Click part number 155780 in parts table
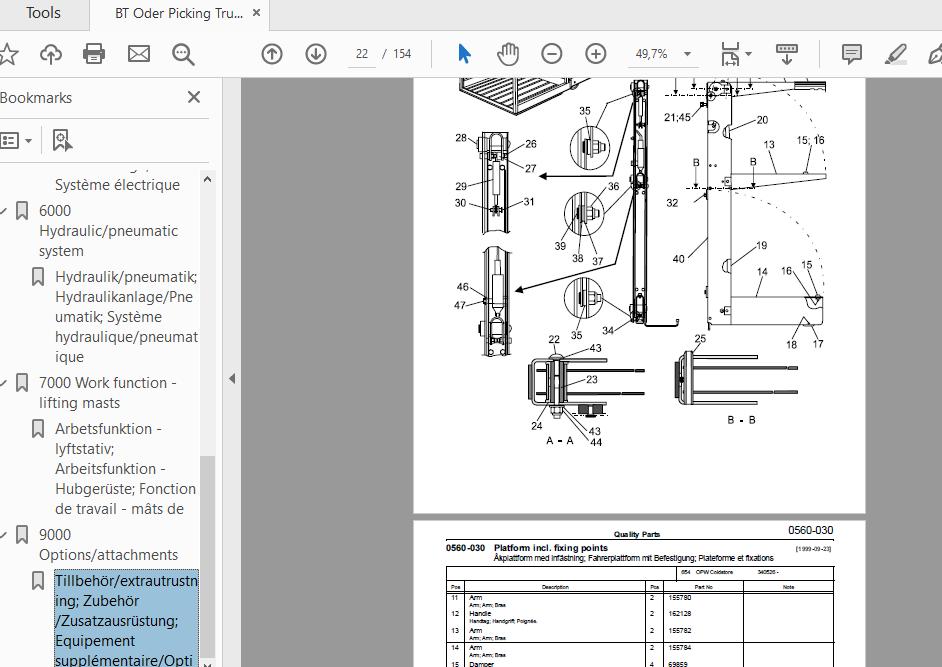The height and width of the screenshot is (667, 942). (679, 598)
